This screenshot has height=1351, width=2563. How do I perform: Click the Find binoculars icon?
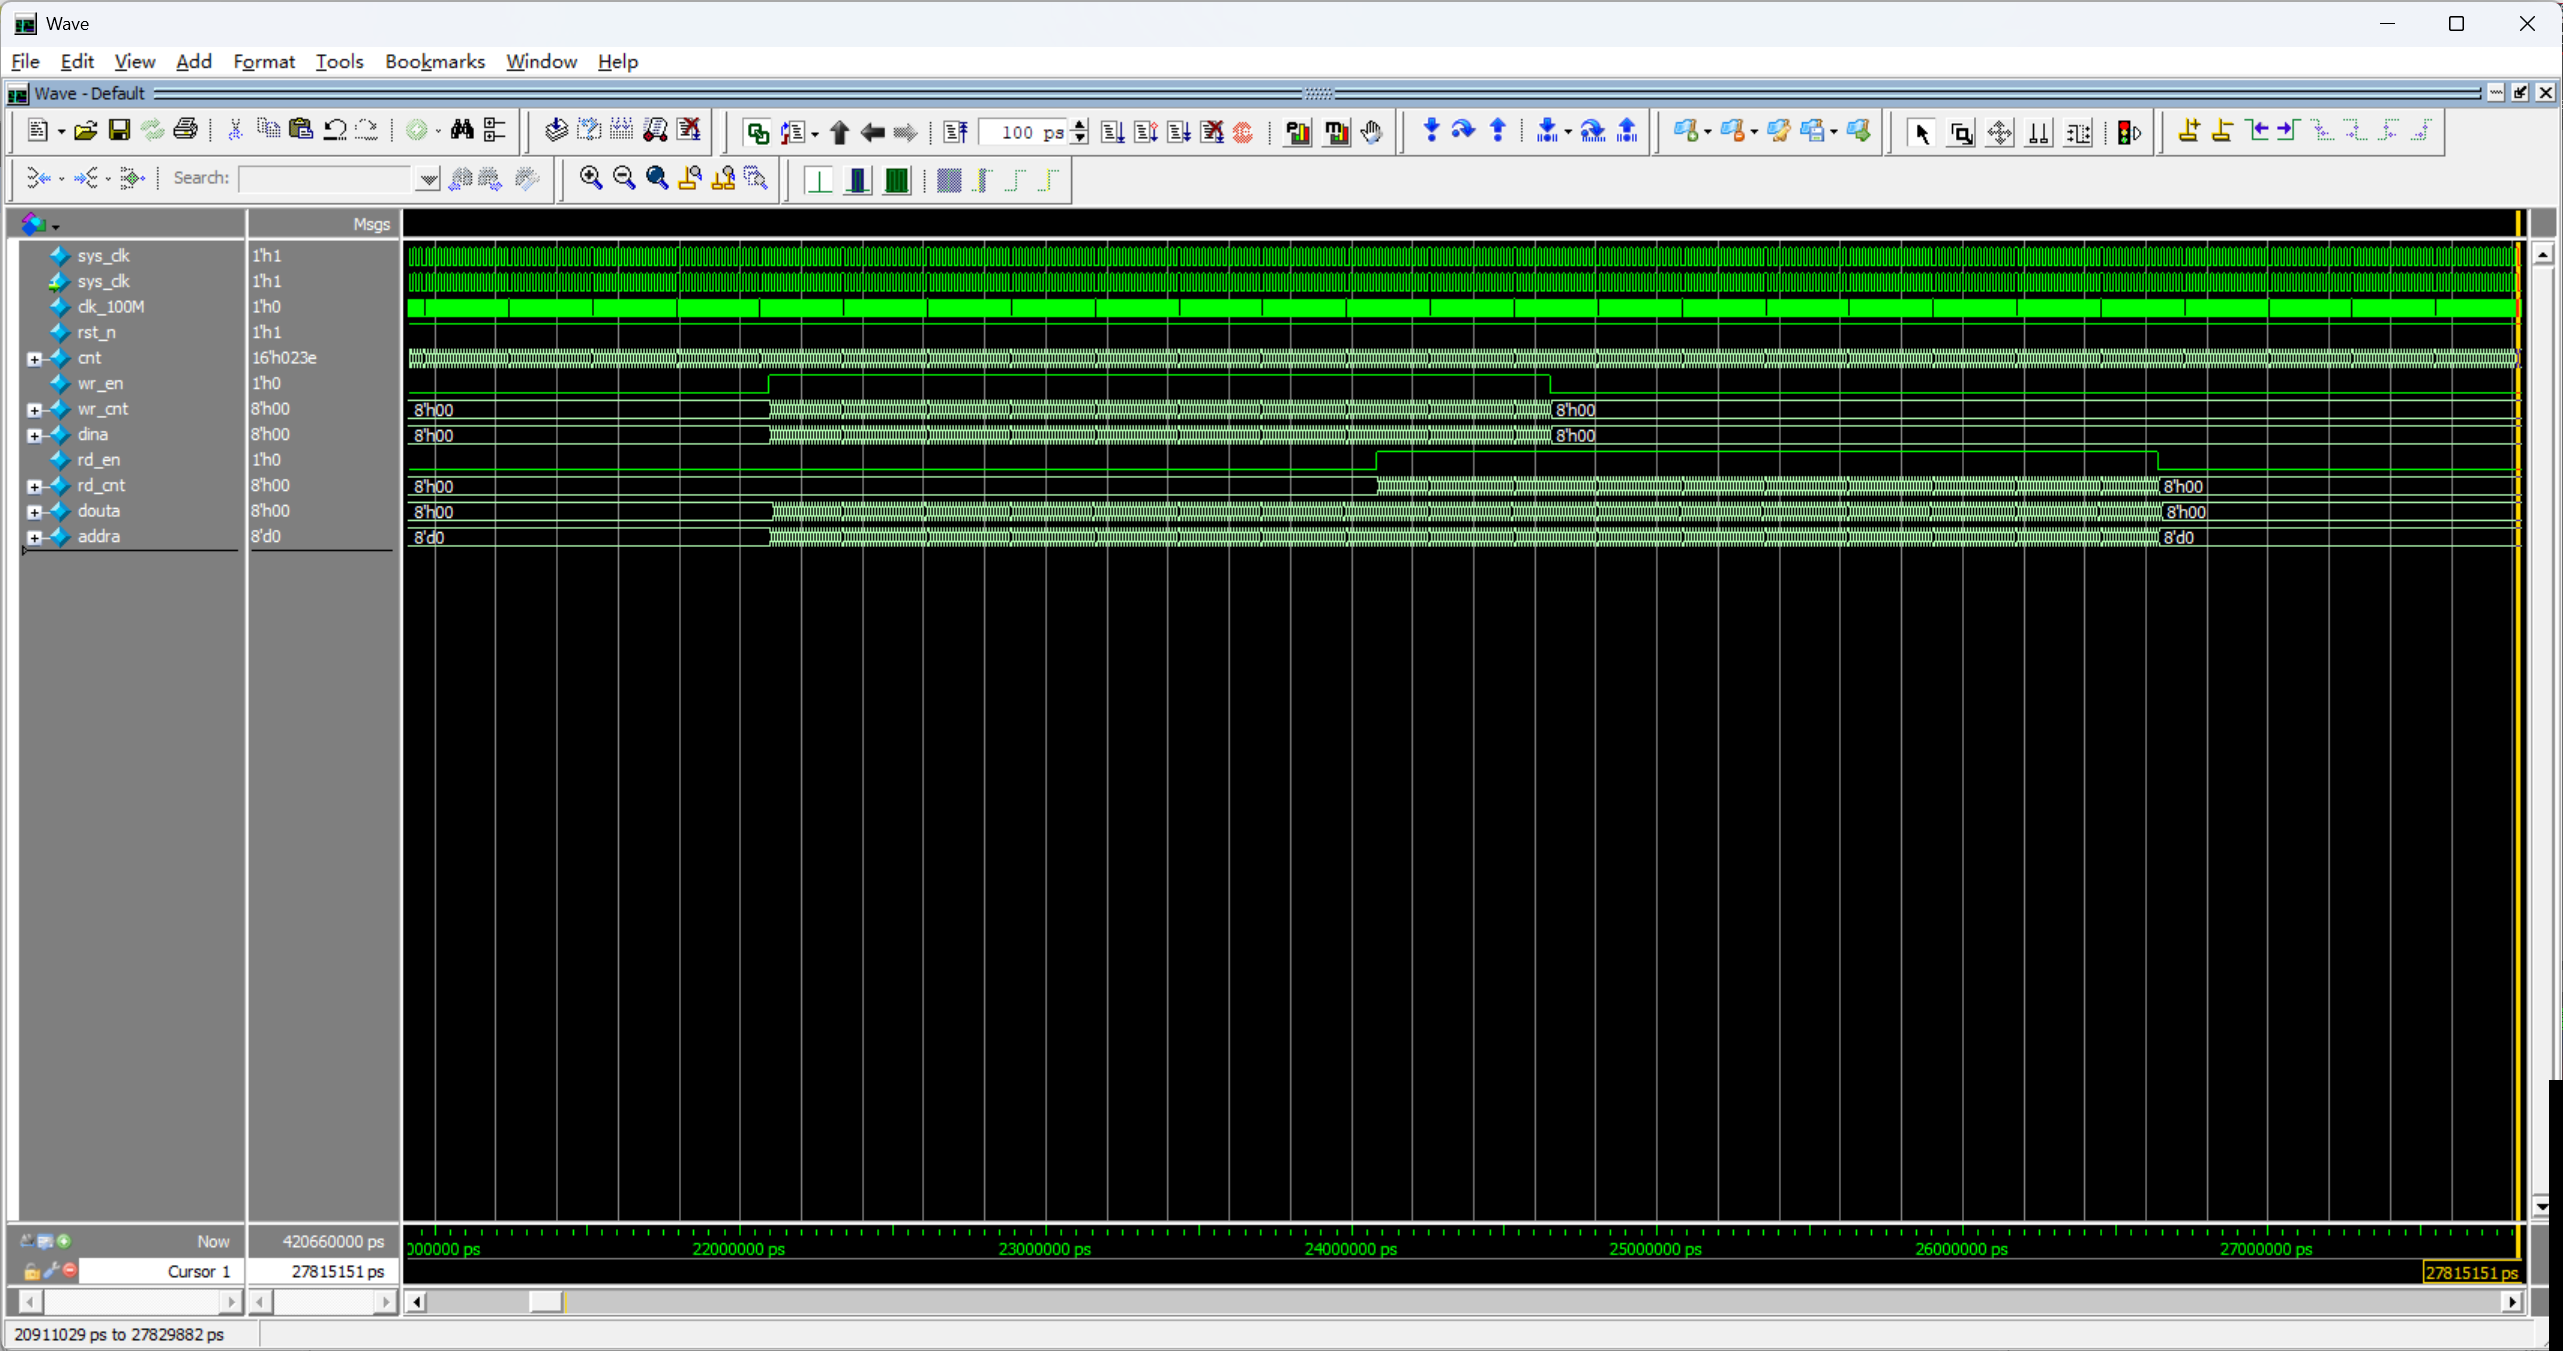461,130
